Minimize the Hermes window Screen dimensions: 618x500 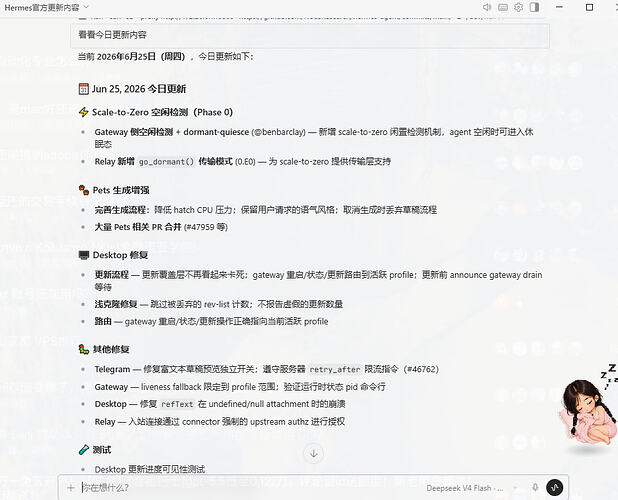pyautogui.click(x=559, y=7)
